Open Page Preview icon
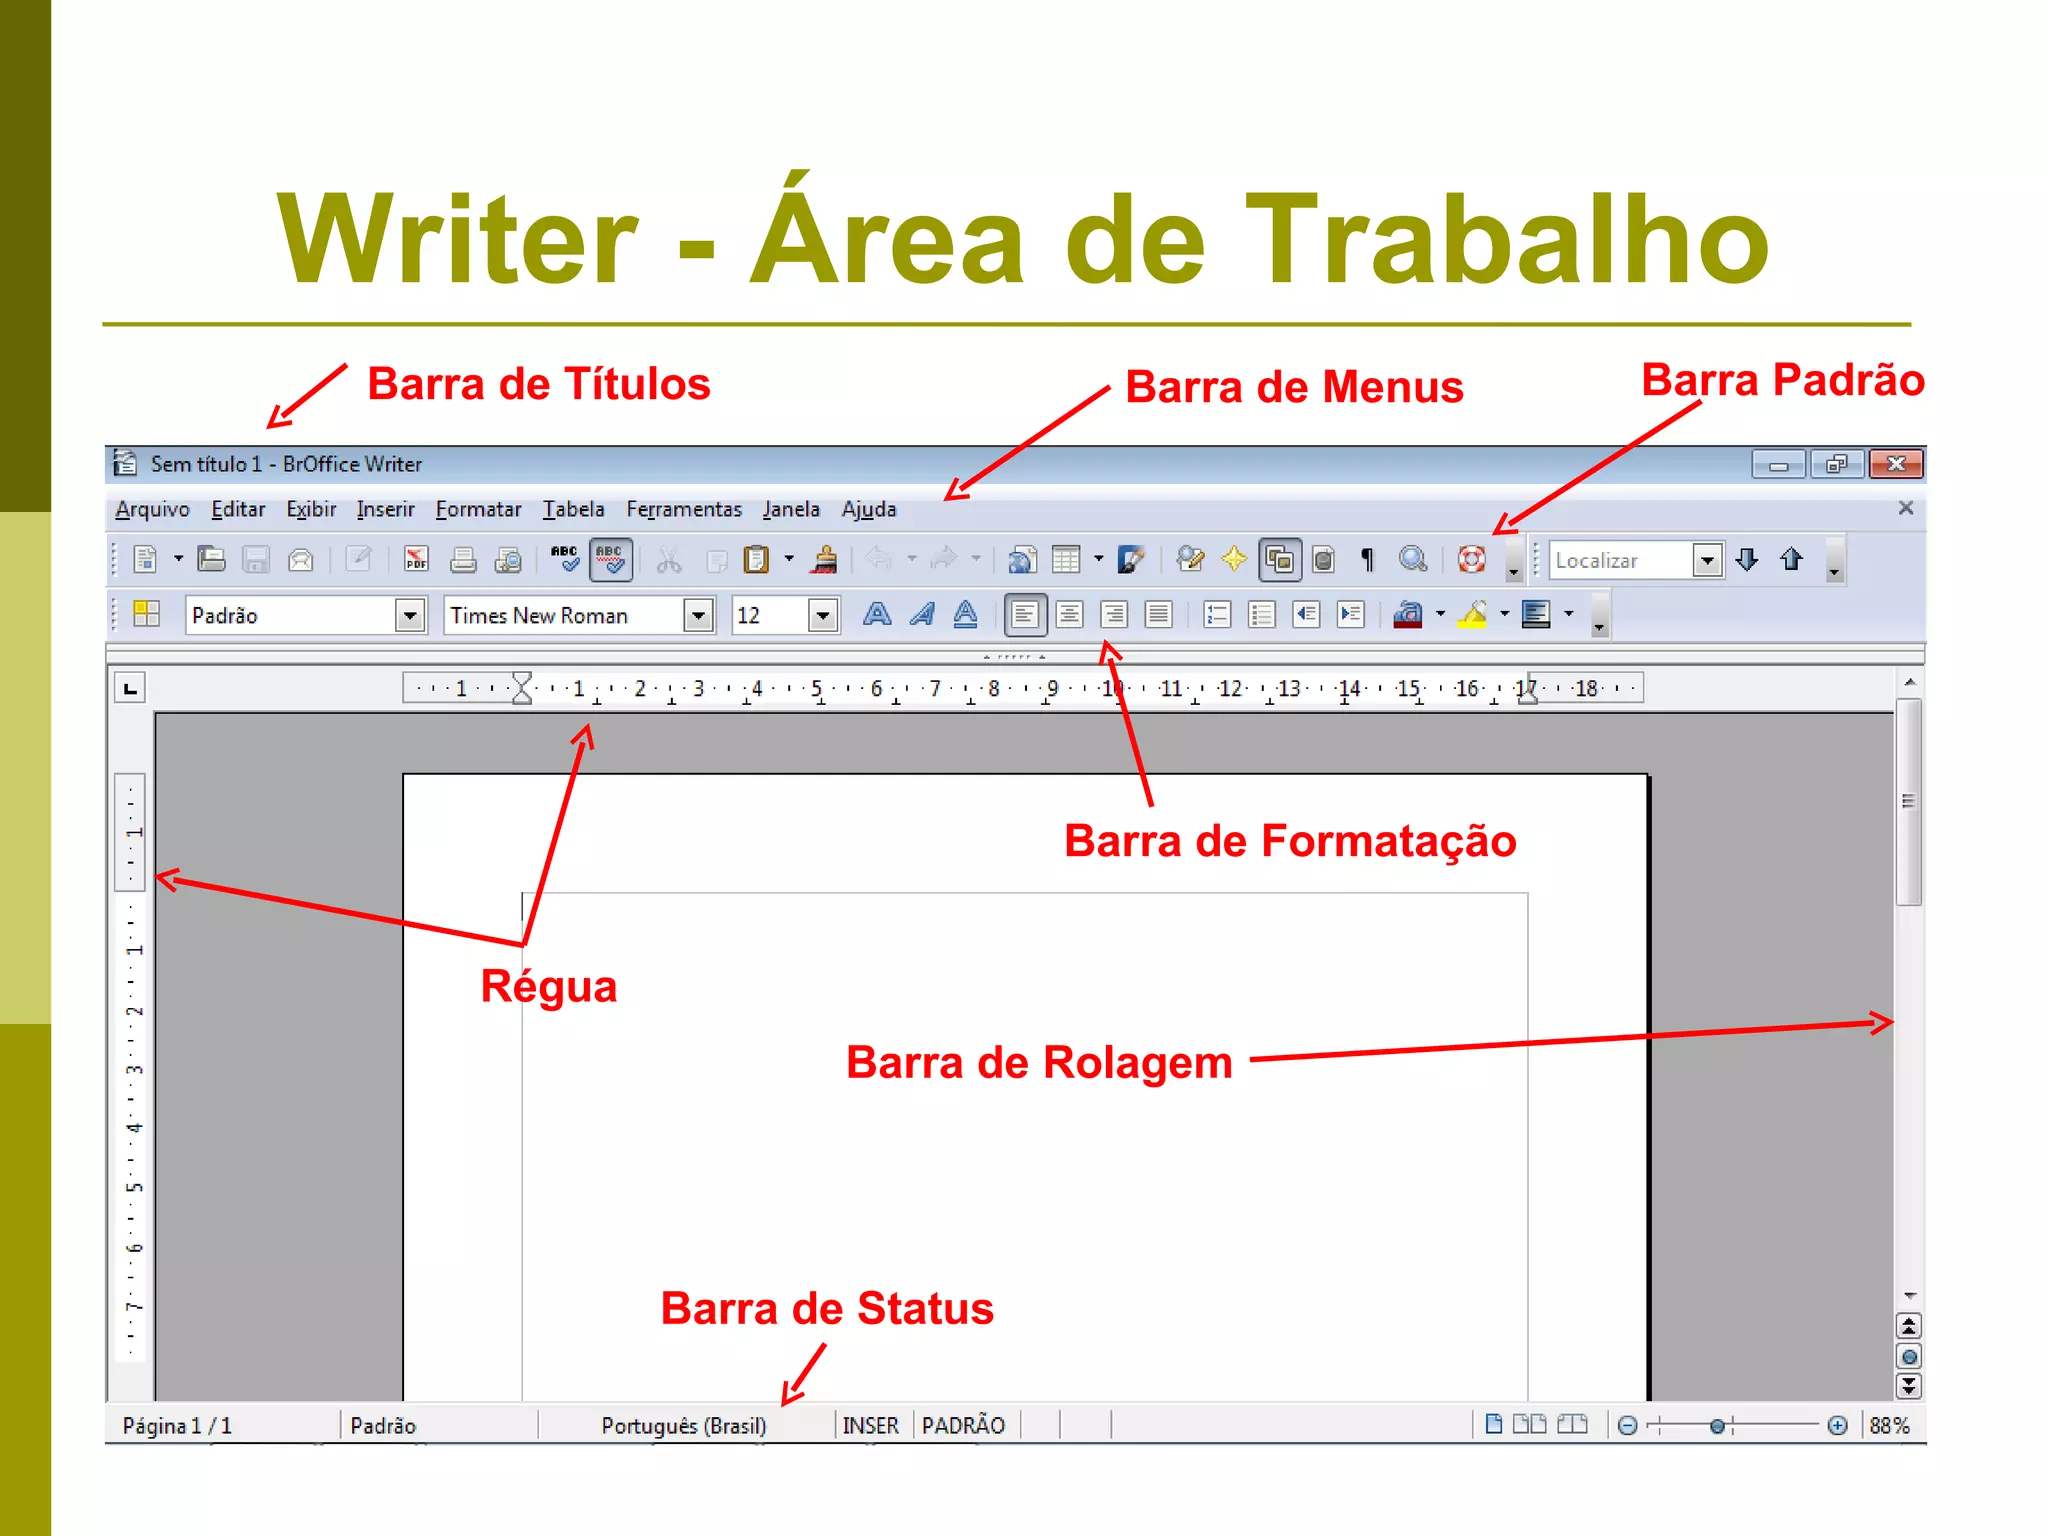Image resolution: width=2048 pixels, height=1536 pixels. (x=508, y=559)
